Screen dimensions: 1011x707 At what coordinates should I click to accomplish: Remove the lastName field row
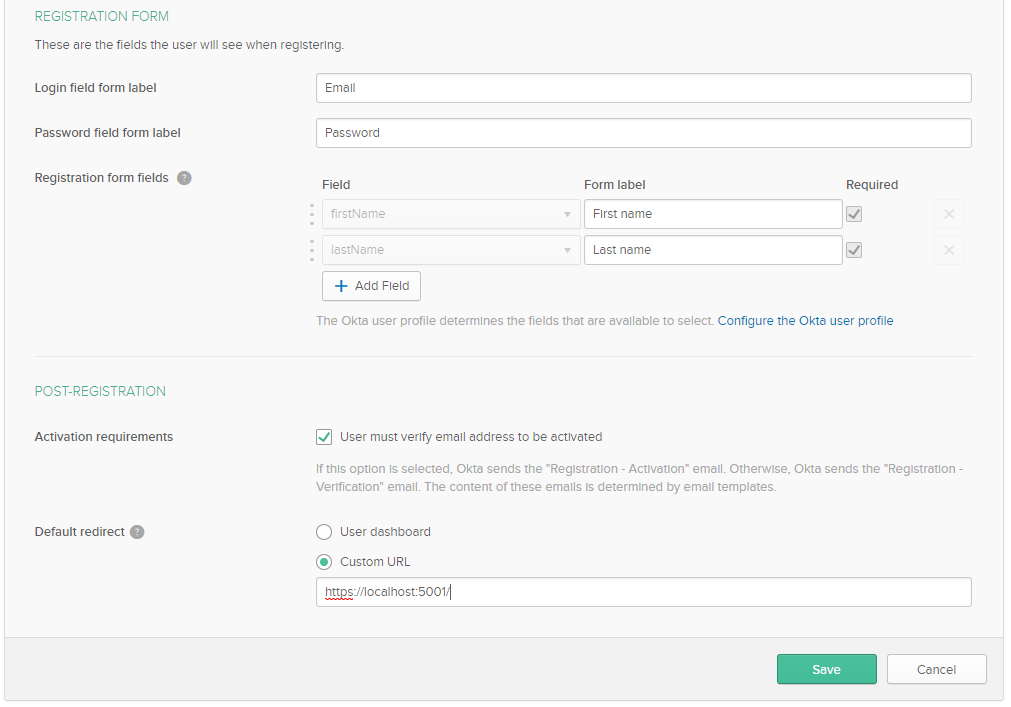pos(949,250)
